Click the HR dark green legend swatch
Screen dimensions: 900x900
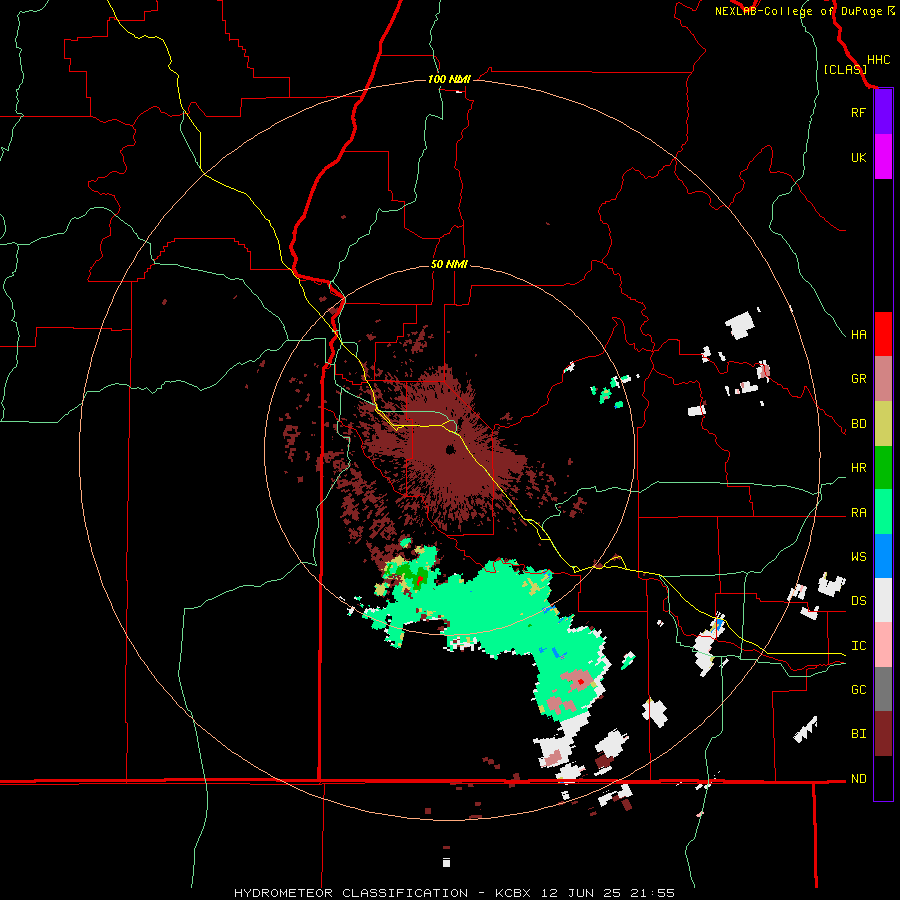pos(883,468)
